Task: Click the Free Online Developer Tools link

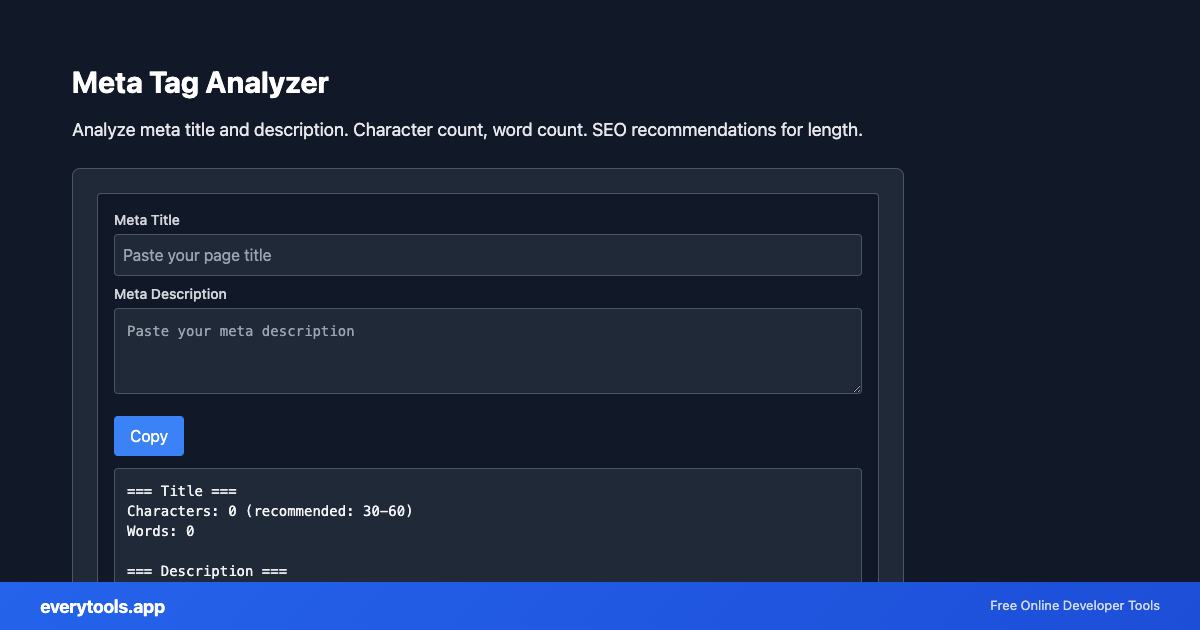Action: 1074,606
